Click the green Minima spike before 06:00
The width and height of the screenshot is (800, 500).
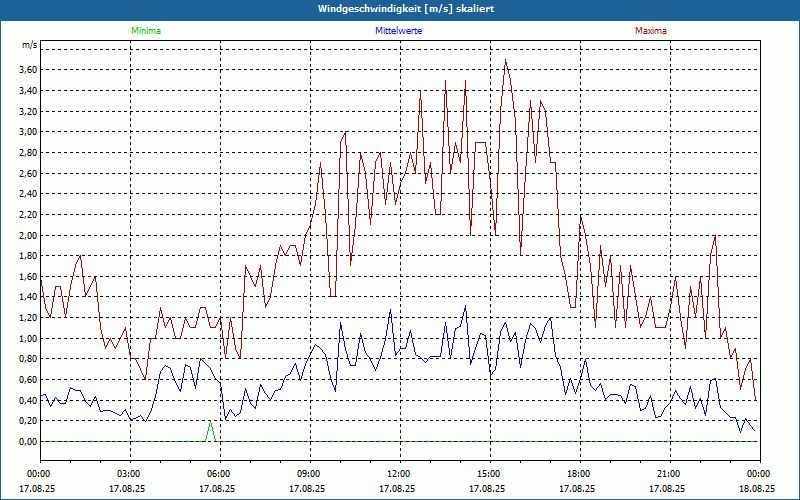[210, 431]
